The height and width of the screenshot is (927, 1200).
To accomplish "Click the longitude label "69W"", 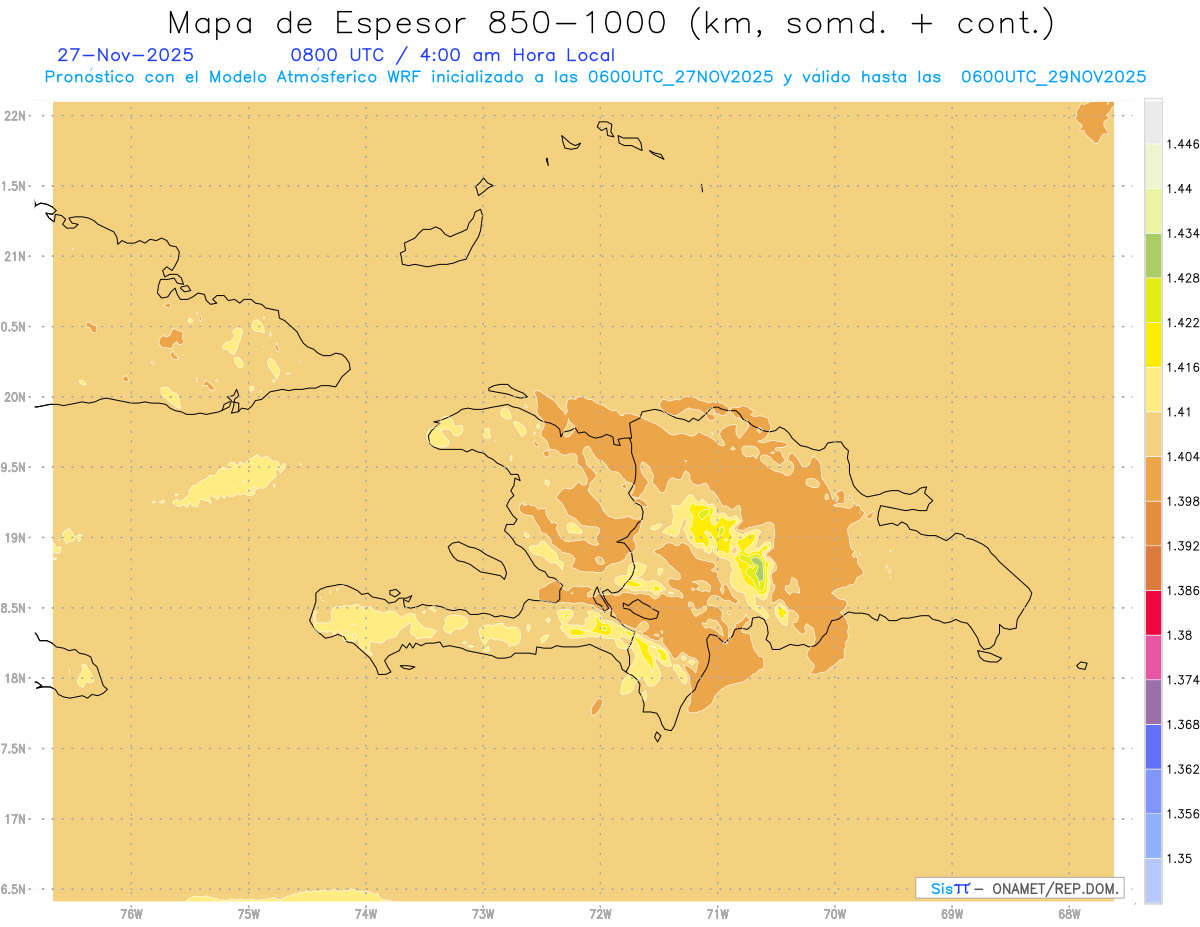I will [x=952, y=913].
